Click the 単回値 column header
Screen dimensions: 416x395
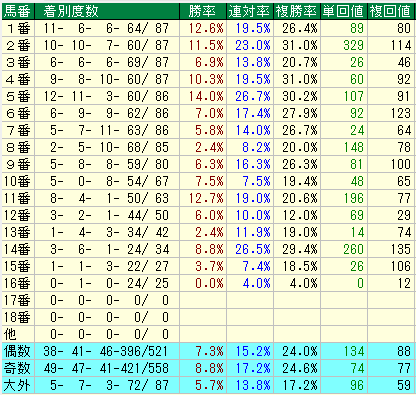pyautogui.click(x=344, y=11)
